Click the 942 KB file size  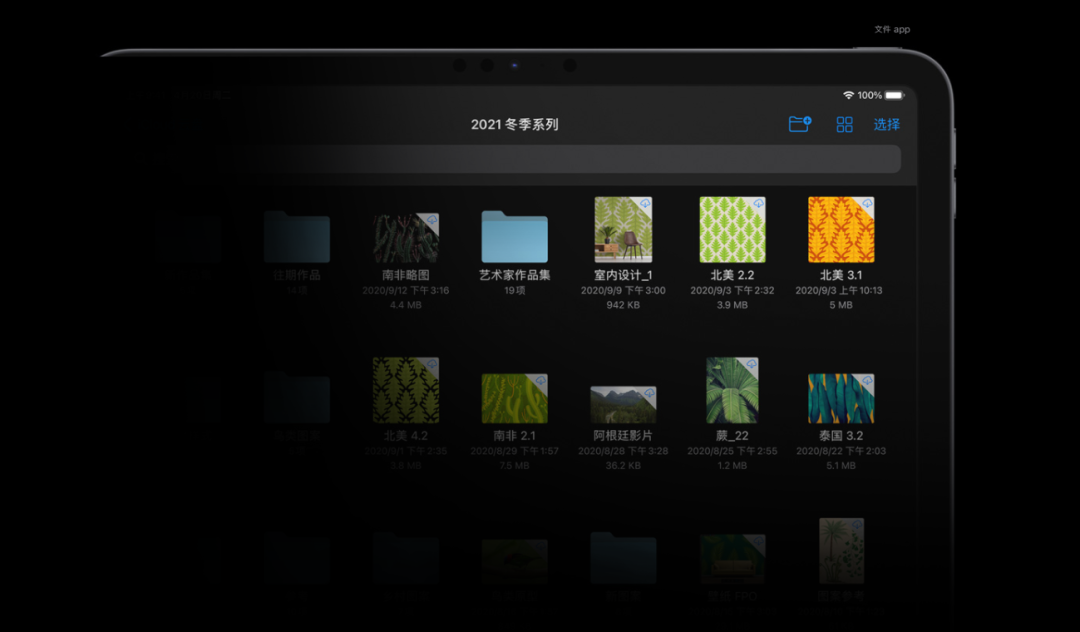623,305
